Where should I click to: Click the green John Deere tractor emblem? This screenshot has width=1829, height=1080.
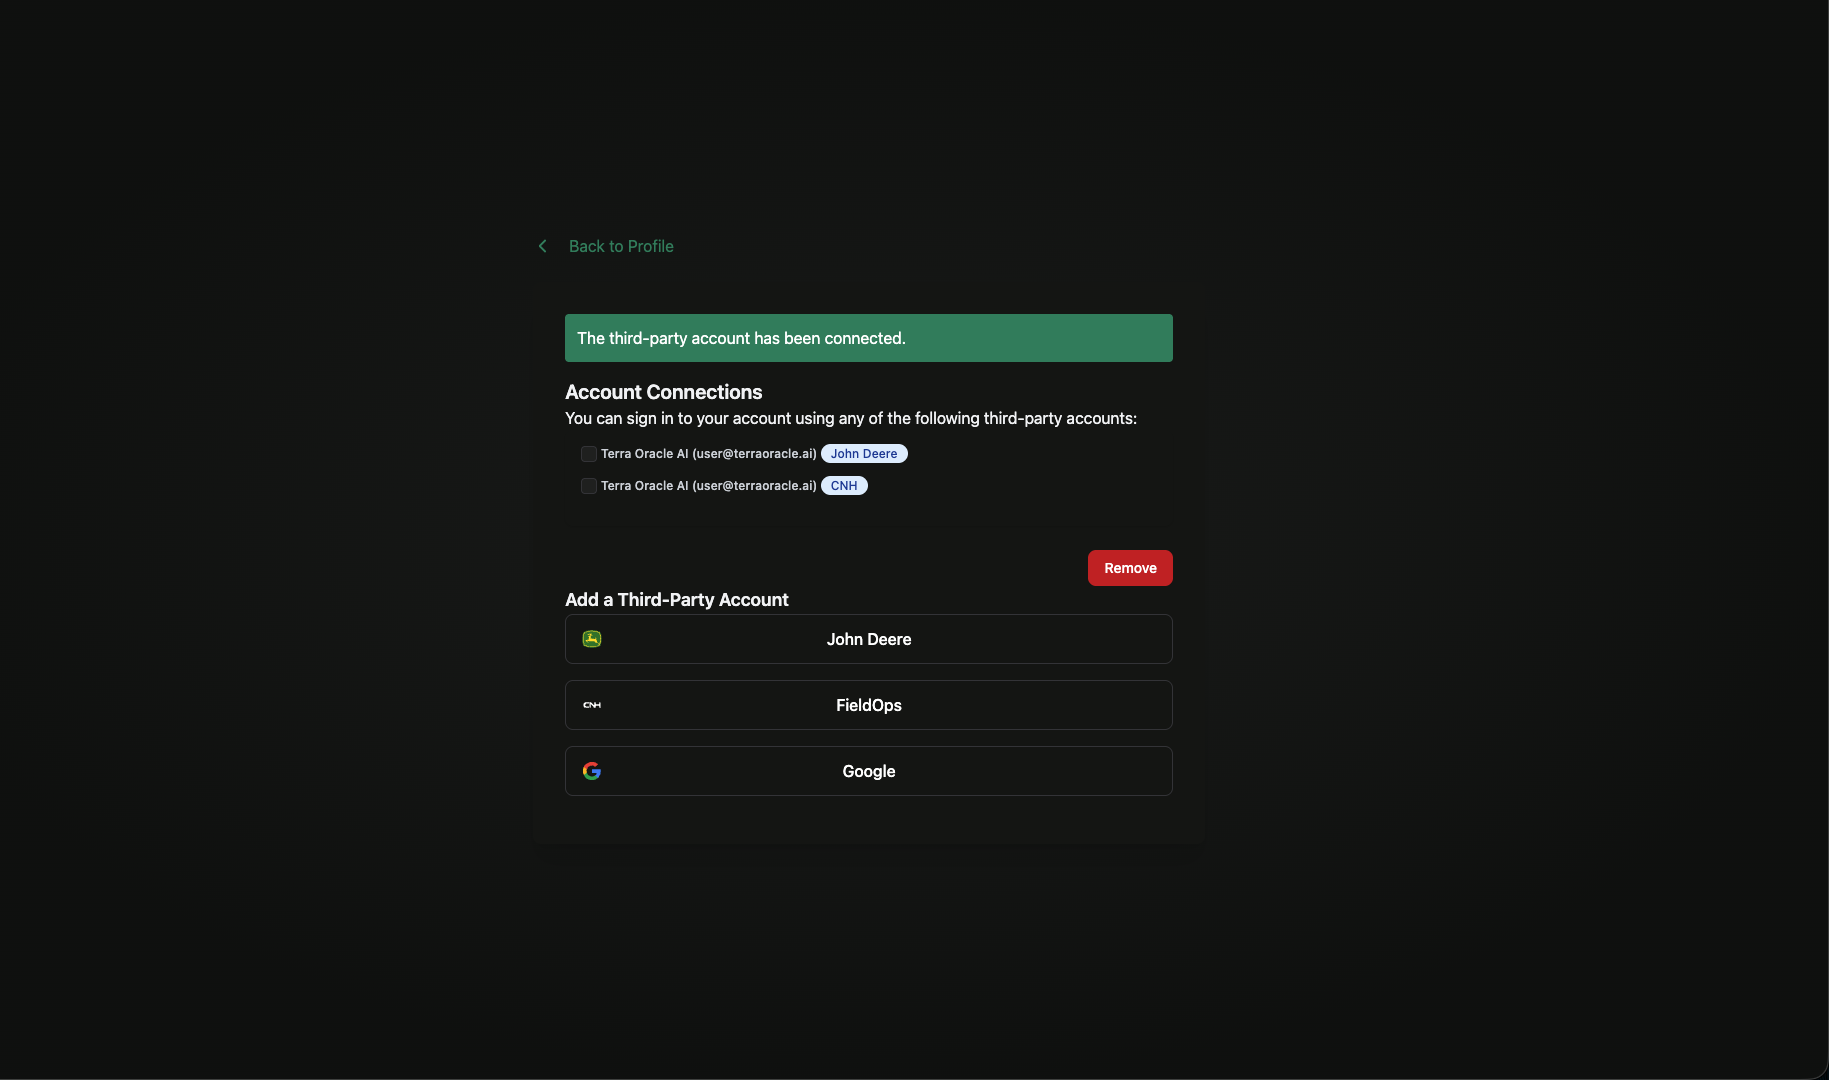pyautogui.click(x=591, y=639)
